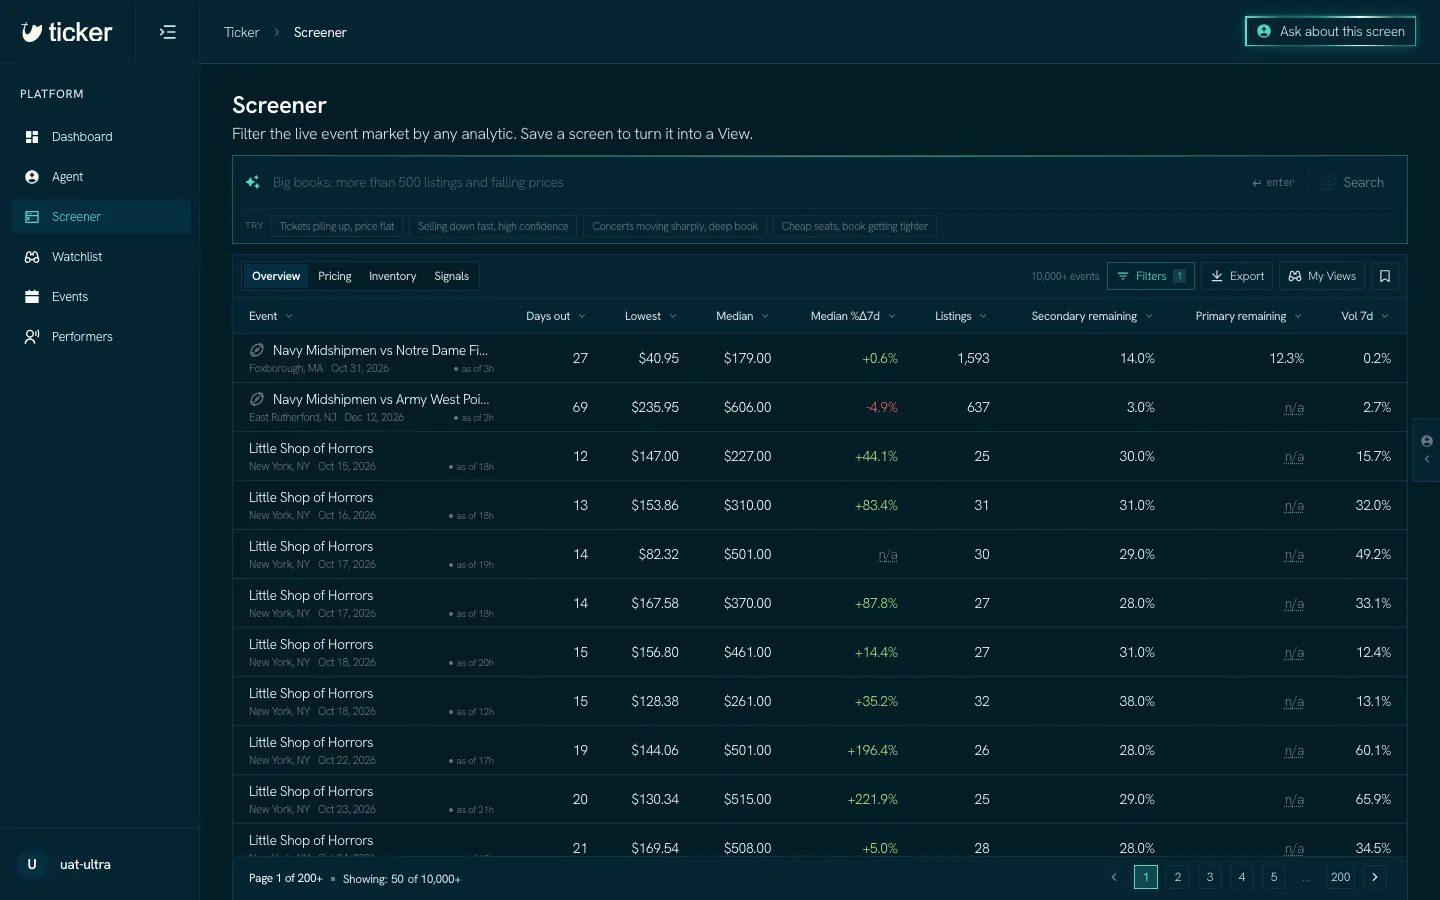Open Events in the sidebar
The height and width of the screenshot is (900, 1440).
[x=101, y=297]
